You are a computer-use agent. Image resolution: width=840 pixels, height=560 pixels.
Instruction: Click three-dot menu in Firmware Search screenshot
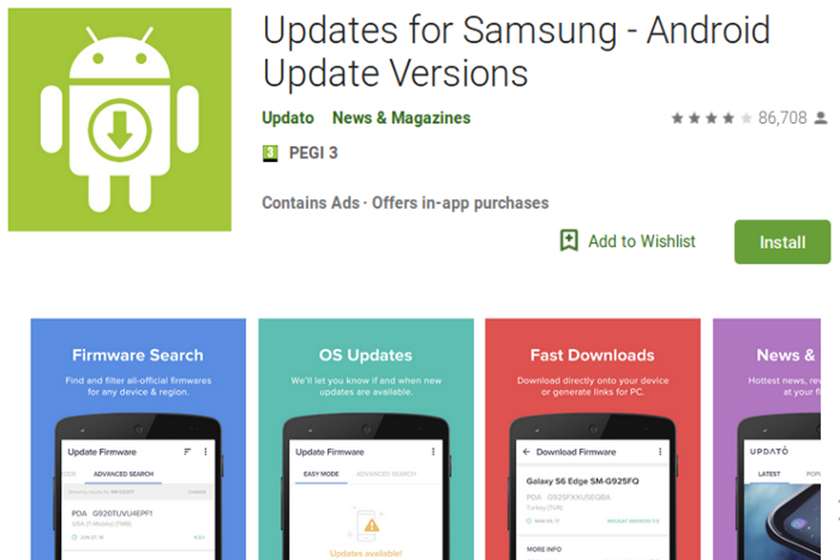click(206, 452)
